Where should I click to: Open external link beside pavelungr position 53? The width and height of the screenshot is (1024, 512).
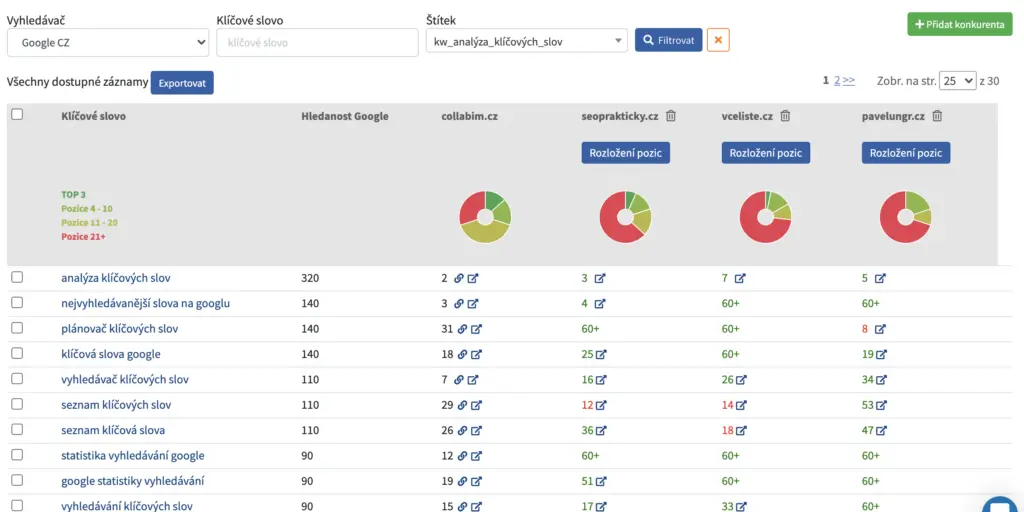(x=881, y=405)
